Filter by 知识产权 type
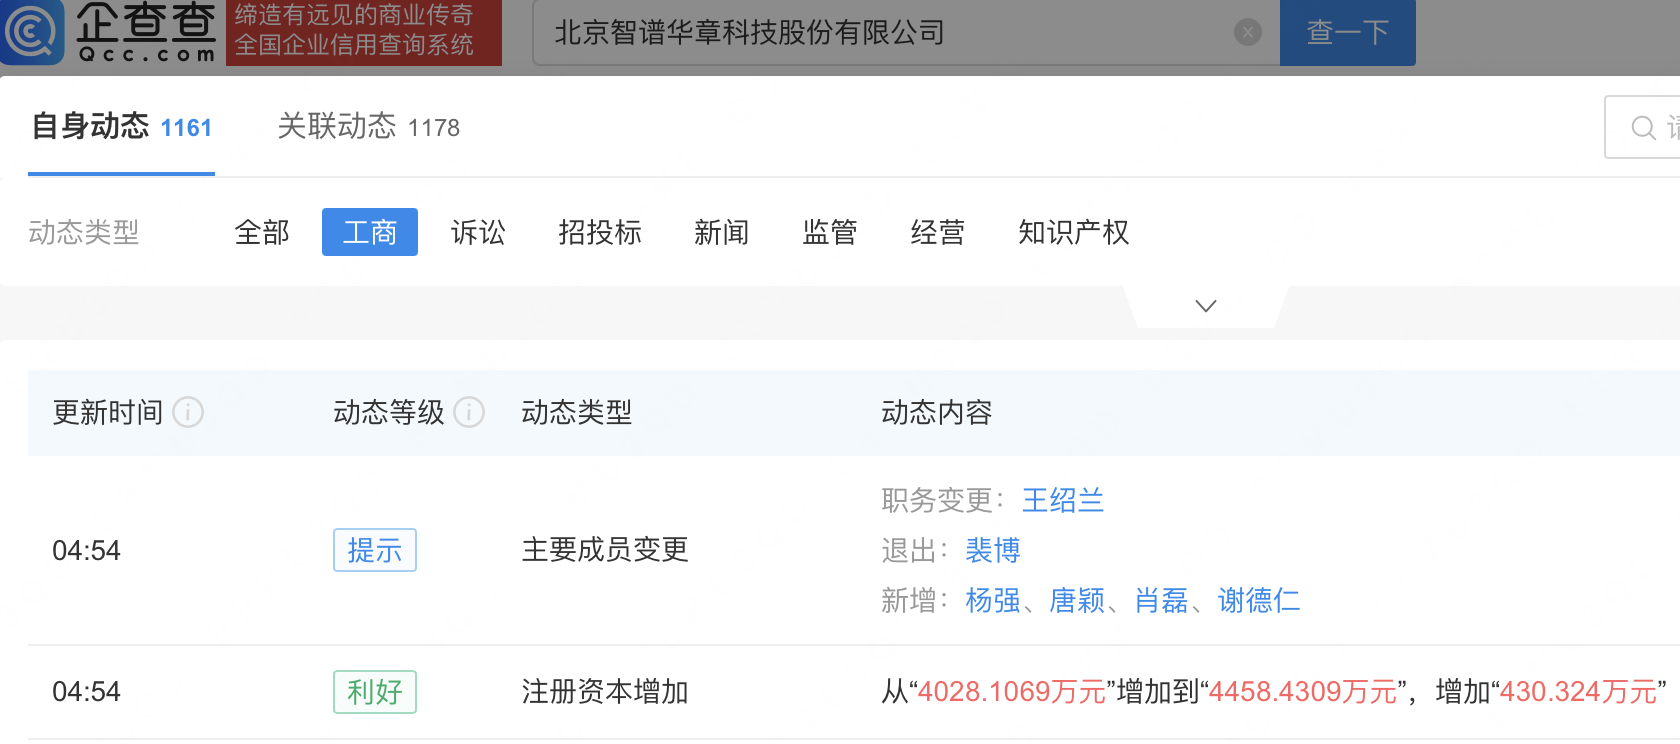Viewport: 1680px width, 744px height. [x=1073, y=232]
